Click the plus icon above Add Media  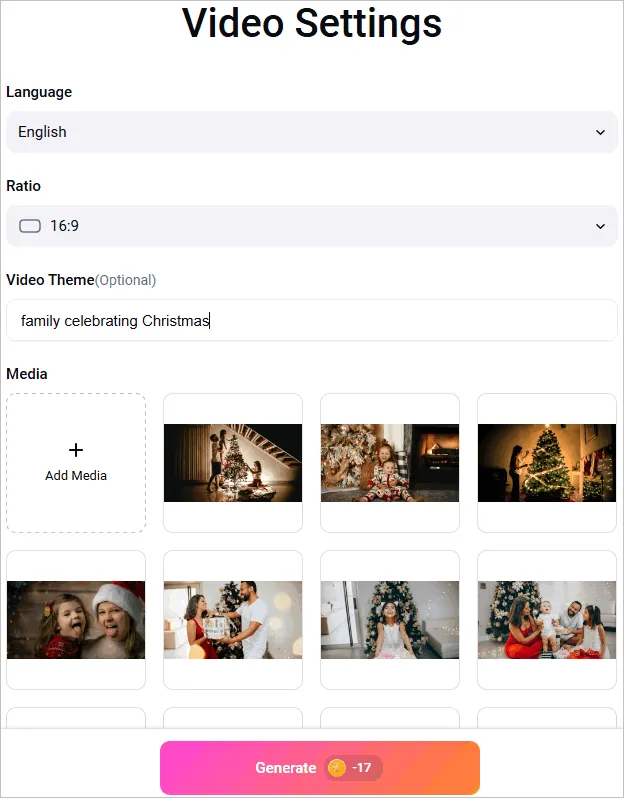[x=76, y=450]
